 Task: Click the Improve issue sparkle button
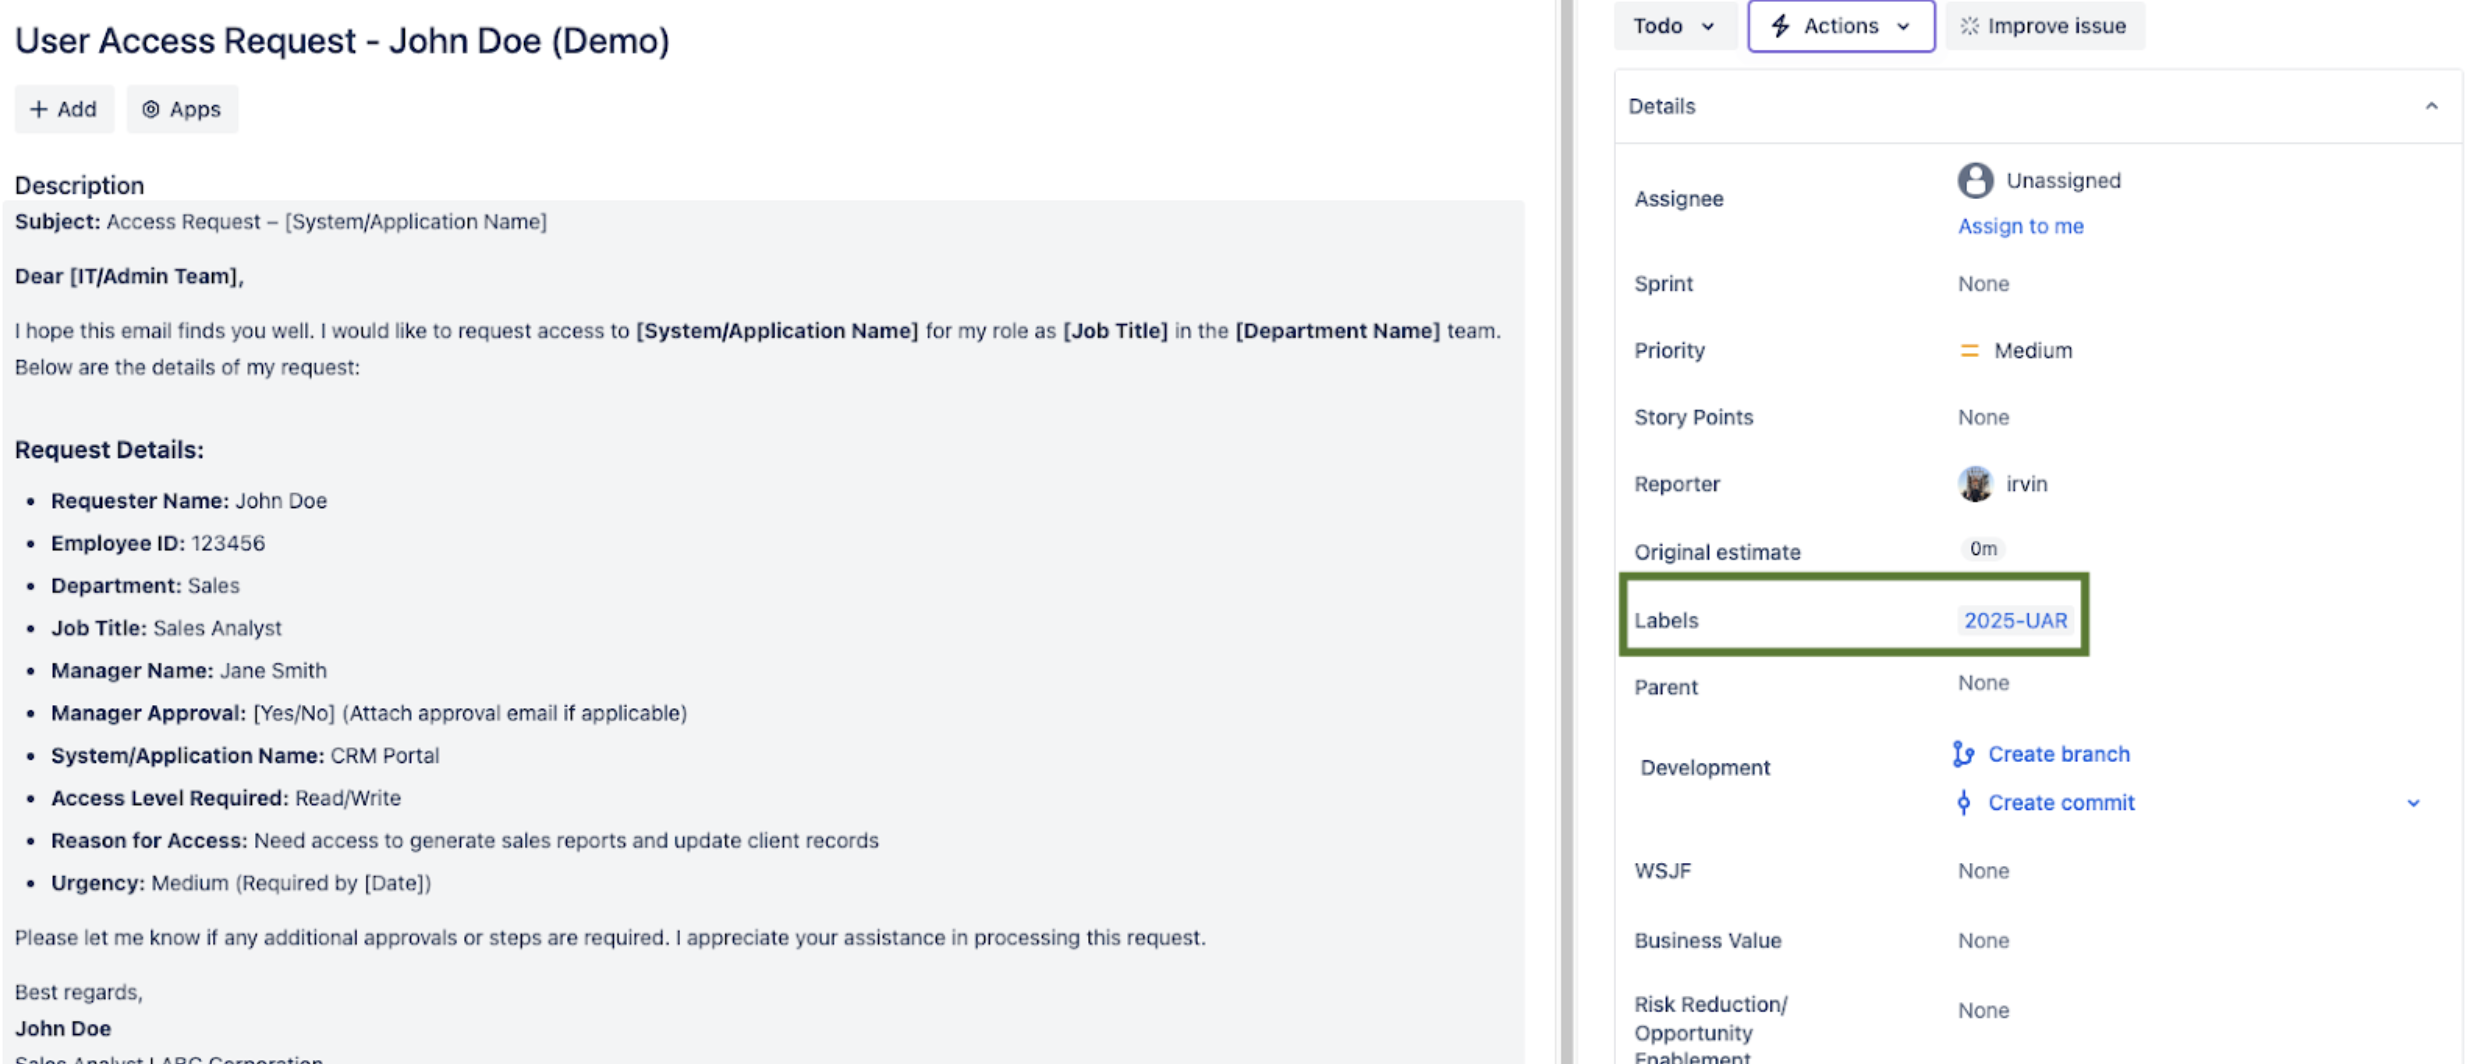[2043, 26]
